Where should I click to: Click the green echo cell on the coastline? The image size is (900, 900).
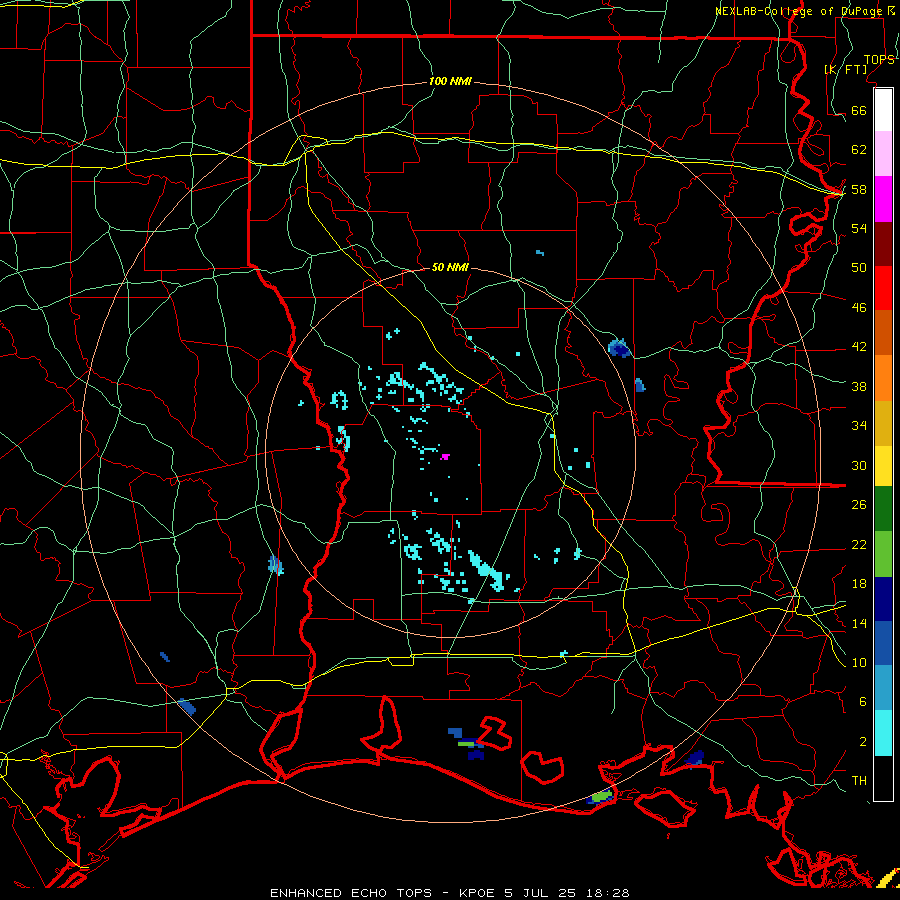tap(602, 797)
